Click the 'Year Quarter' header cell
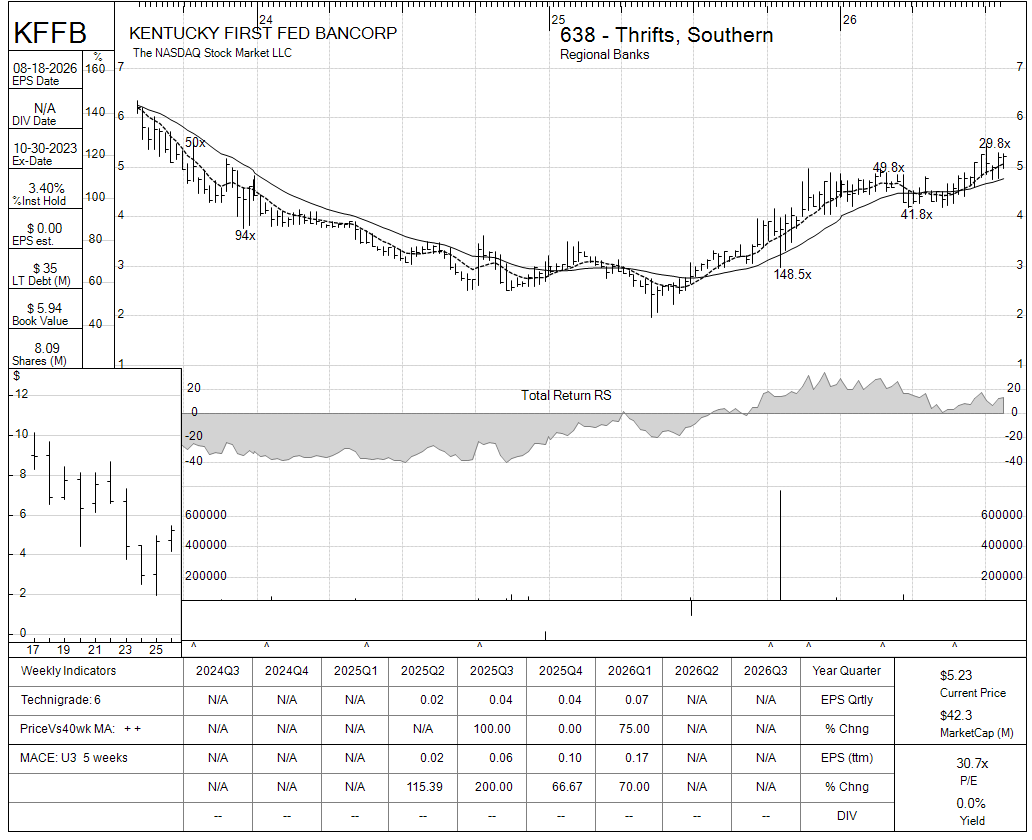This screenshot has width=1032, height=840. point(846,671)
